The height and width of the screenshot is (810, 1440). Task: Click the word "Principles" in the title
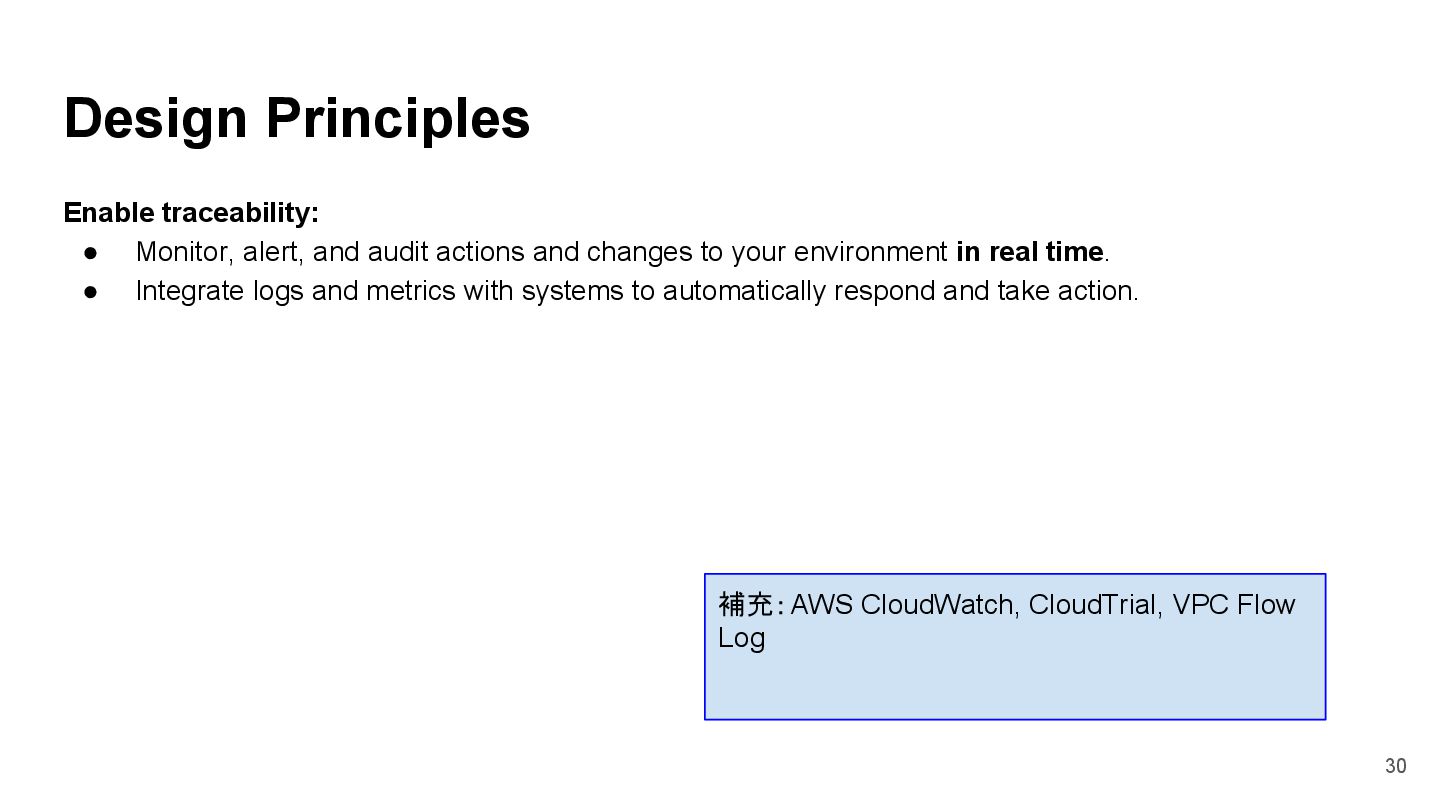coord(397,119)
